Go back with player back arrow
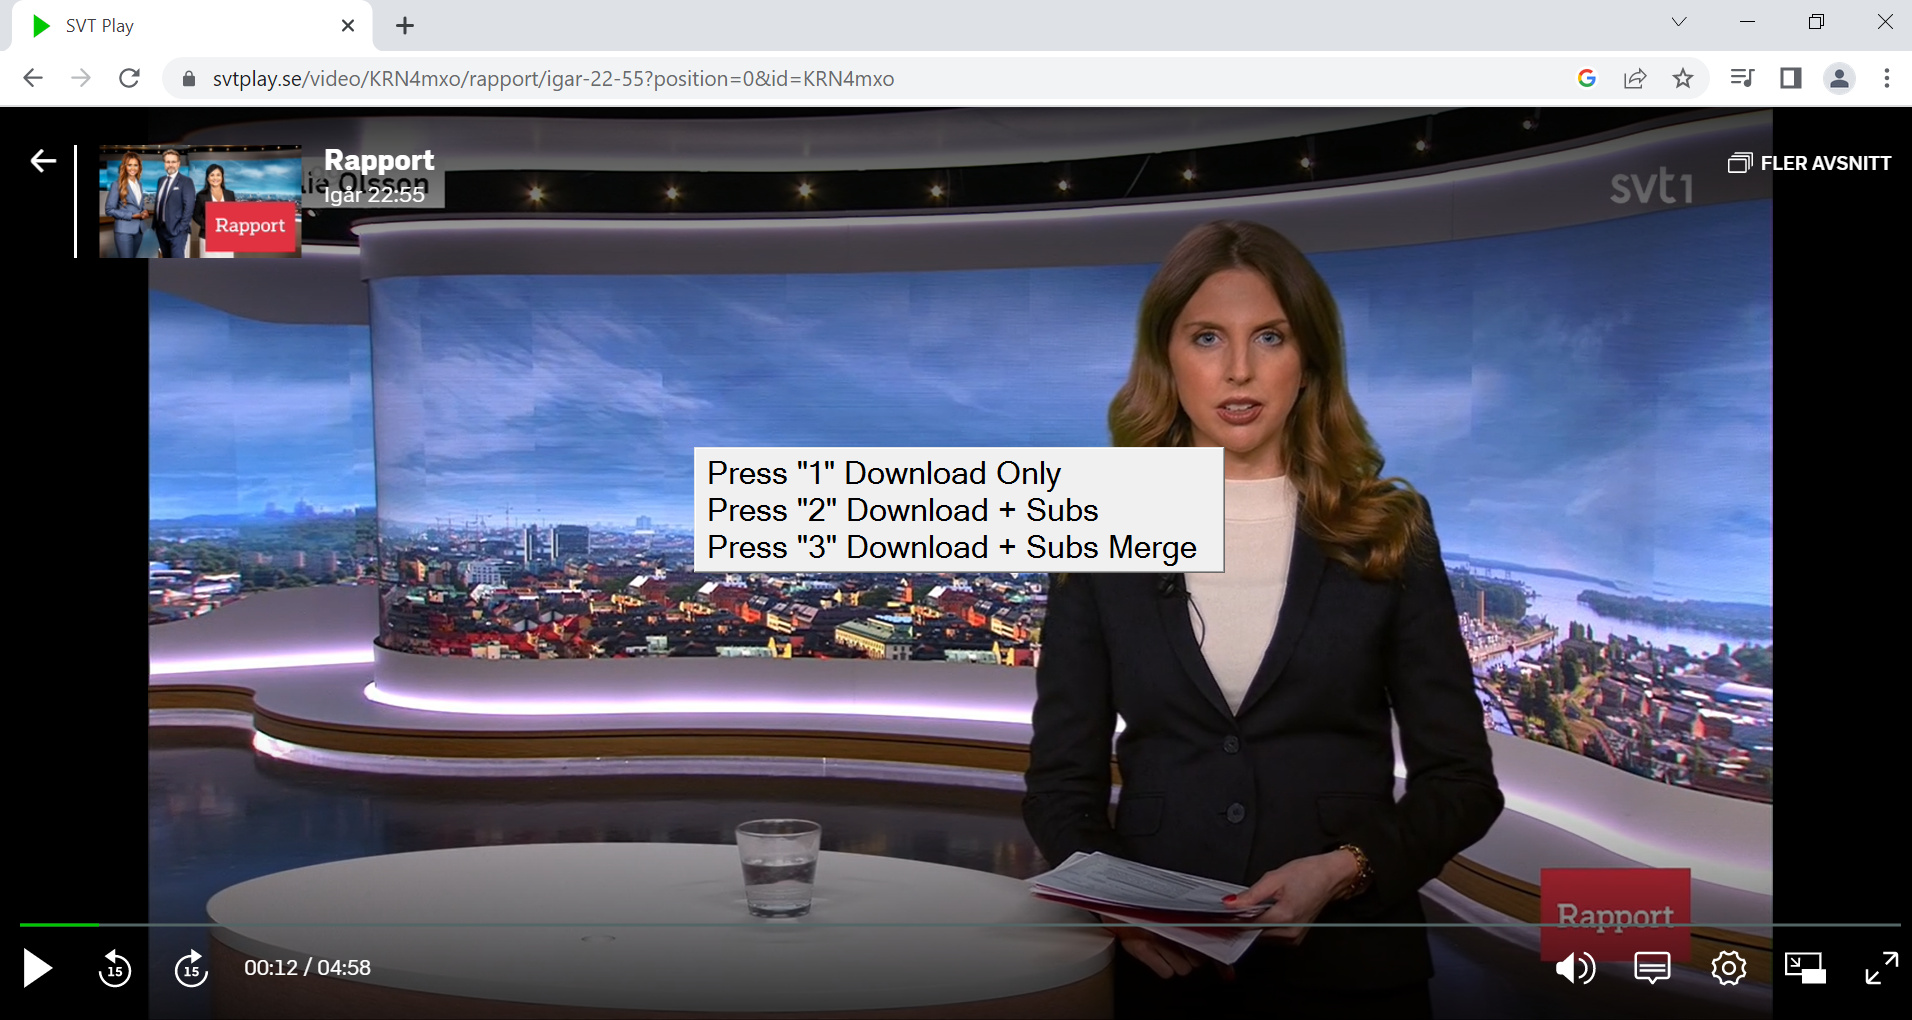This screenshot has width=1912, height=1020. [x=43, y=161]
